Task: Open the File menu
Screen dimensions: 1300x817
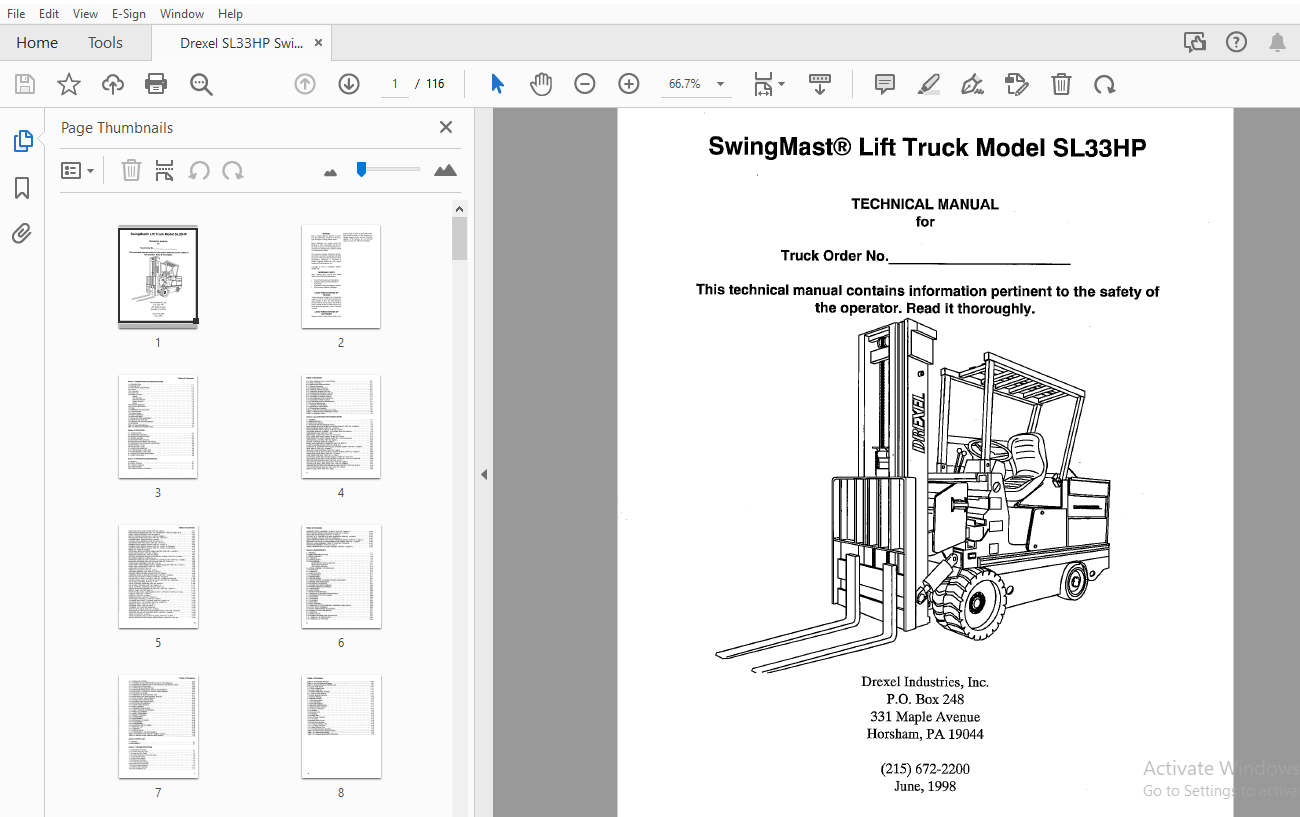Action: (x=16, y=14)
